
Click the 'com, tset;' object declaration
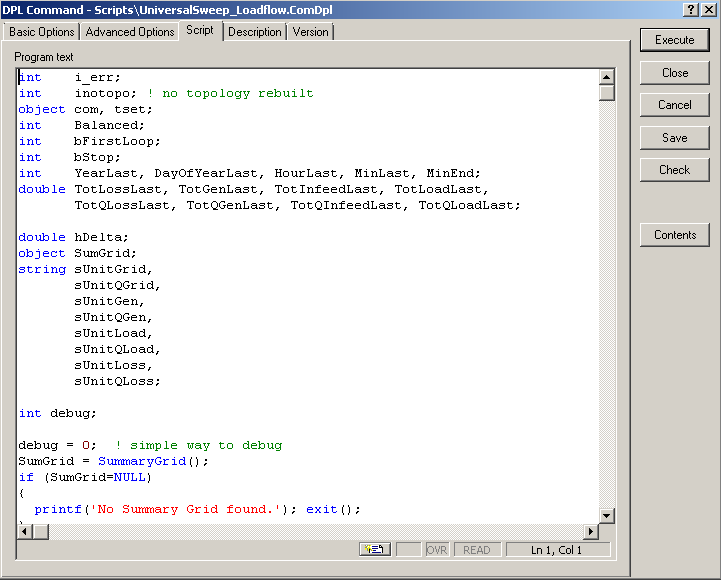click(x=113, y=109)
